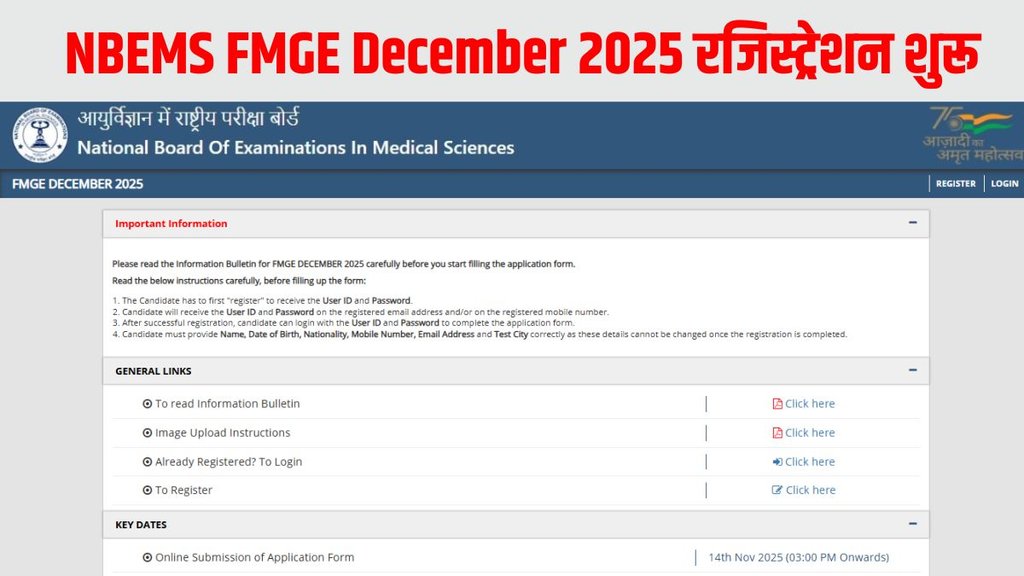Open the PDF icon beside Information Bulletin link

coord(777,403)
